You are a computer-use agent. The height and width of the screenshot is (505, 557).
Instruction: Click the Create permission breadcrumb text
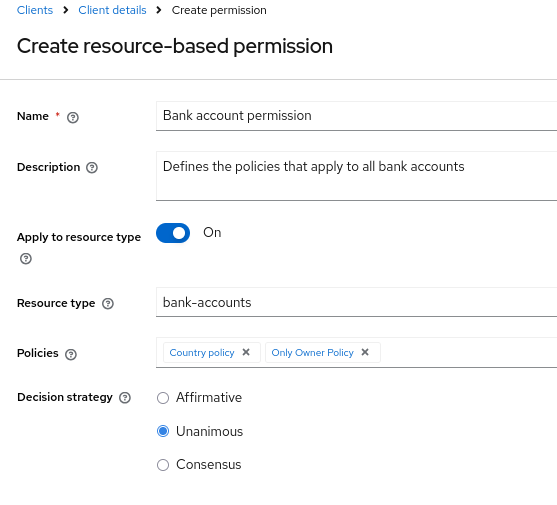tap(219, 10)
